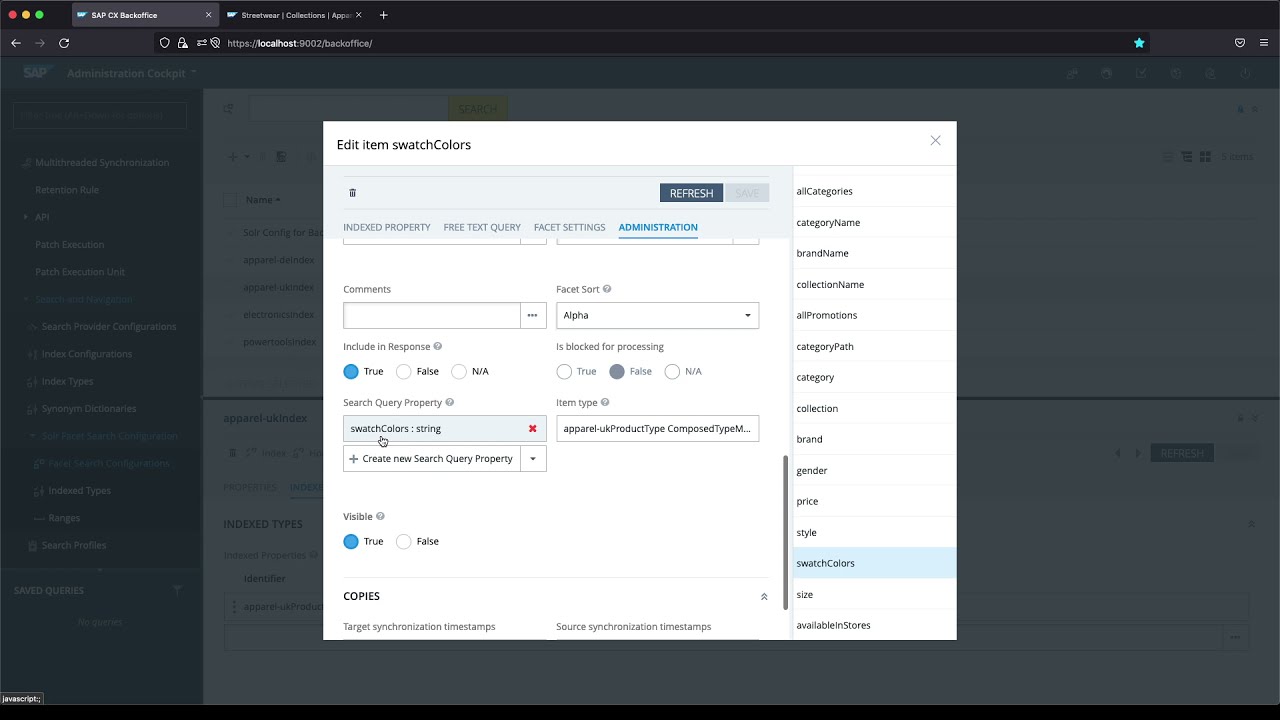Go back in browser history

[x=16, y=43]
